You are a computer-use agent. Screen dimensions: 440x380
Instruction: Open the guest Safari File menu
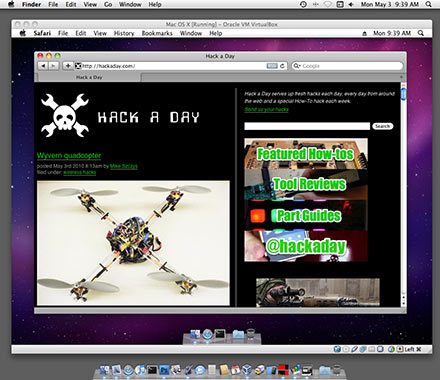(x=63, y=33)
